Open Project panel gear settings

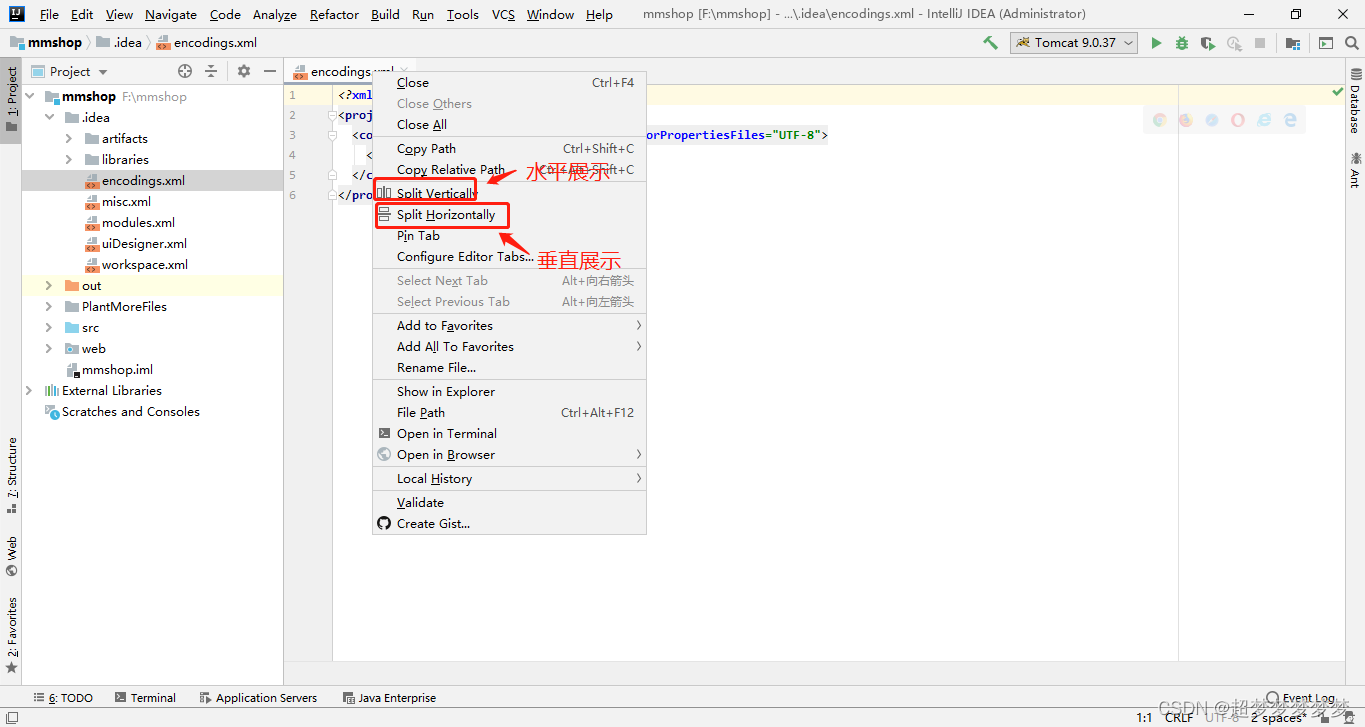point(244,71)
